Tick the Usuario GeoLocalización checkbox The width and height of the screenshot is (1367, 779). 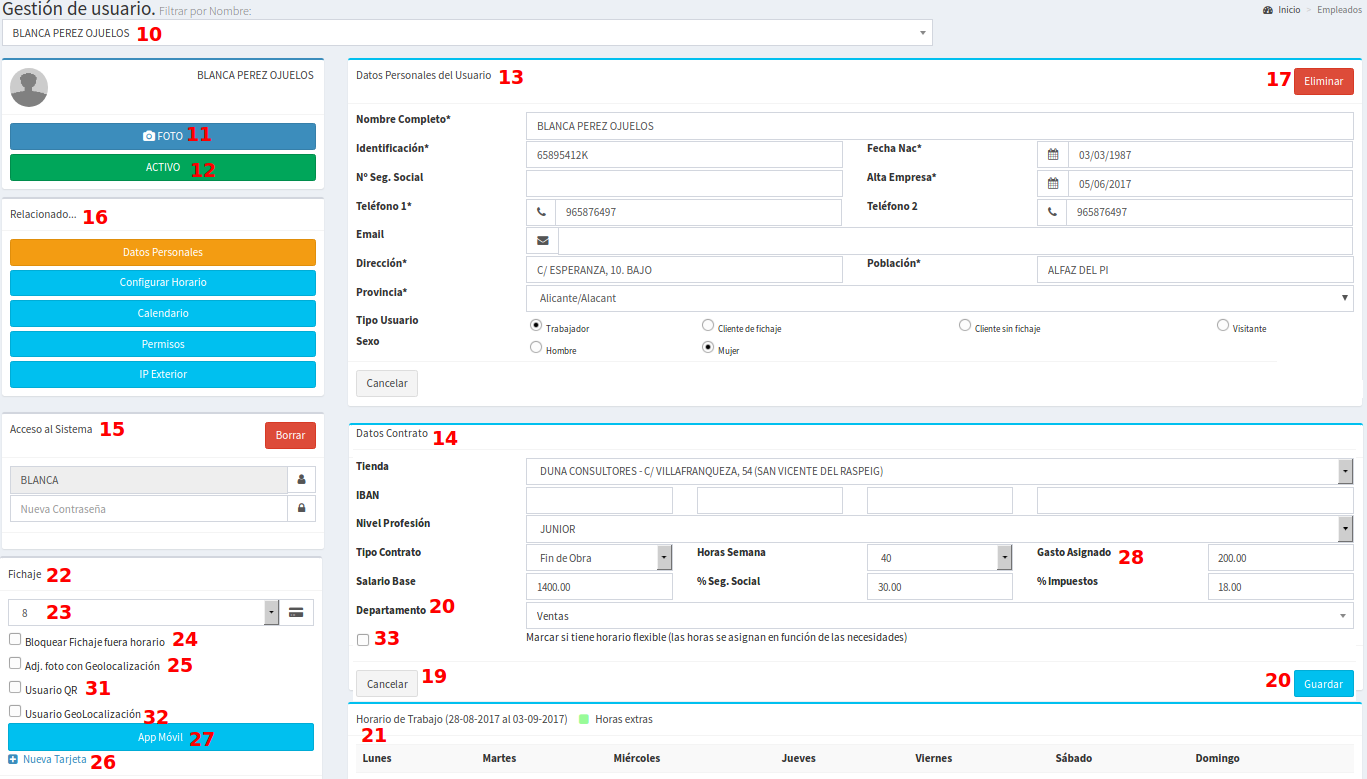(x=15, y=711)
